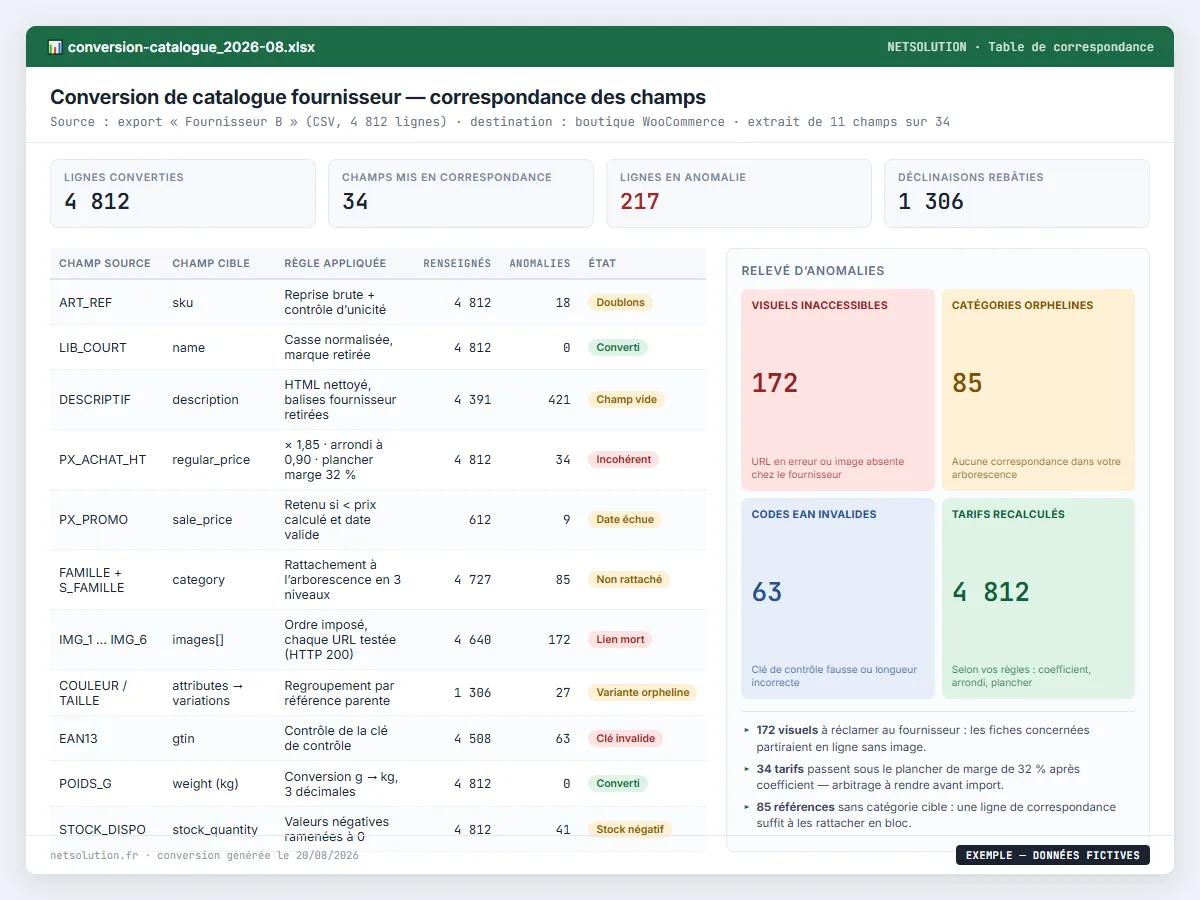Click the Relevé d'anomalies panel heading
This screenshot has width=1200, height=900.
(812, 271)
